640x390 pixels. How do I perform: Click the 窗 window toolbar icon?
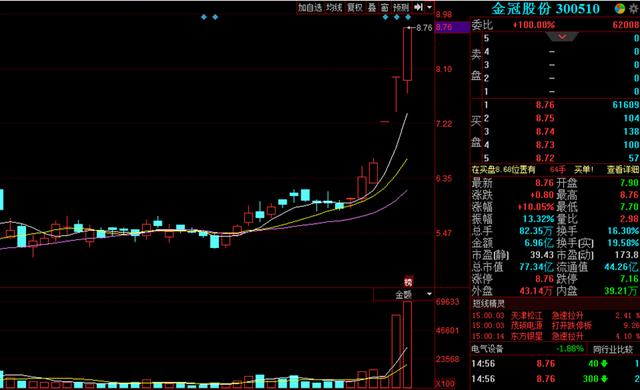[384, 7]
